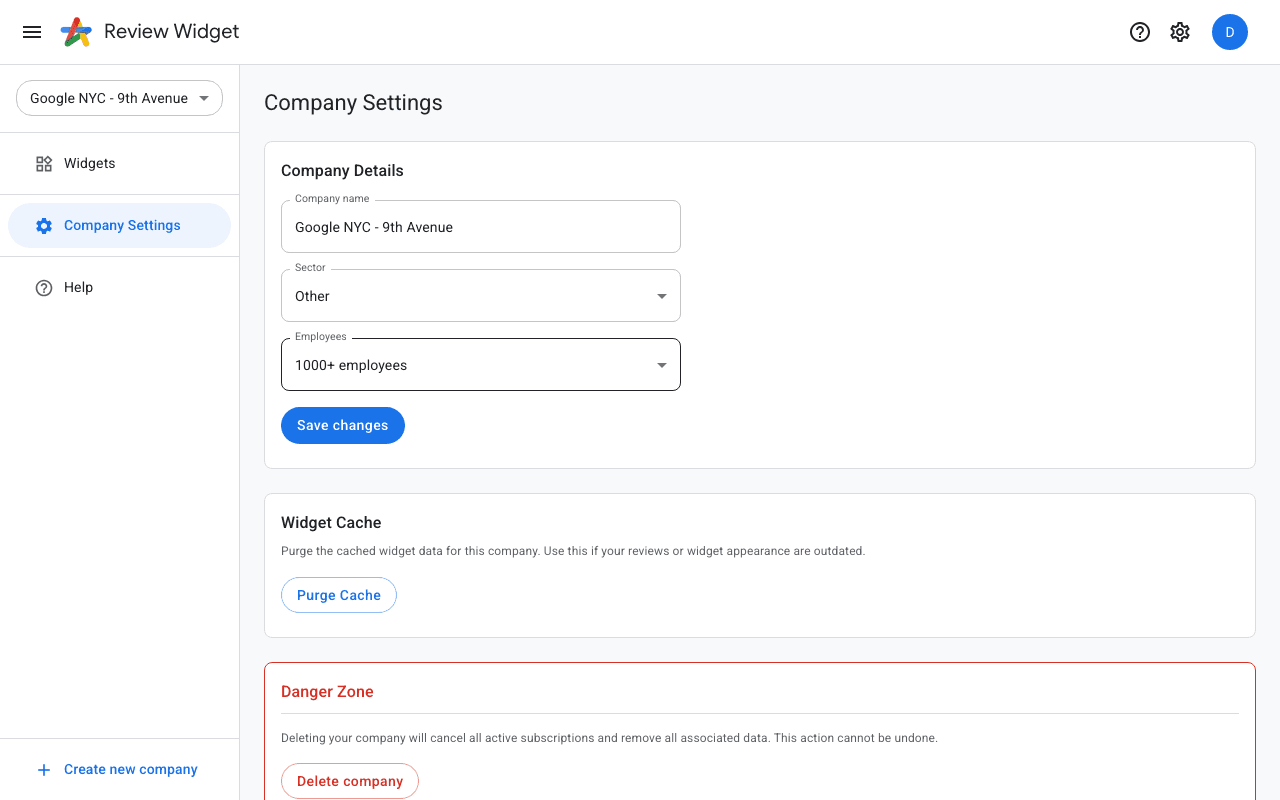The image size is (1280, 800).
Task: Open the help question mark icon
Action: [1140, 31]
